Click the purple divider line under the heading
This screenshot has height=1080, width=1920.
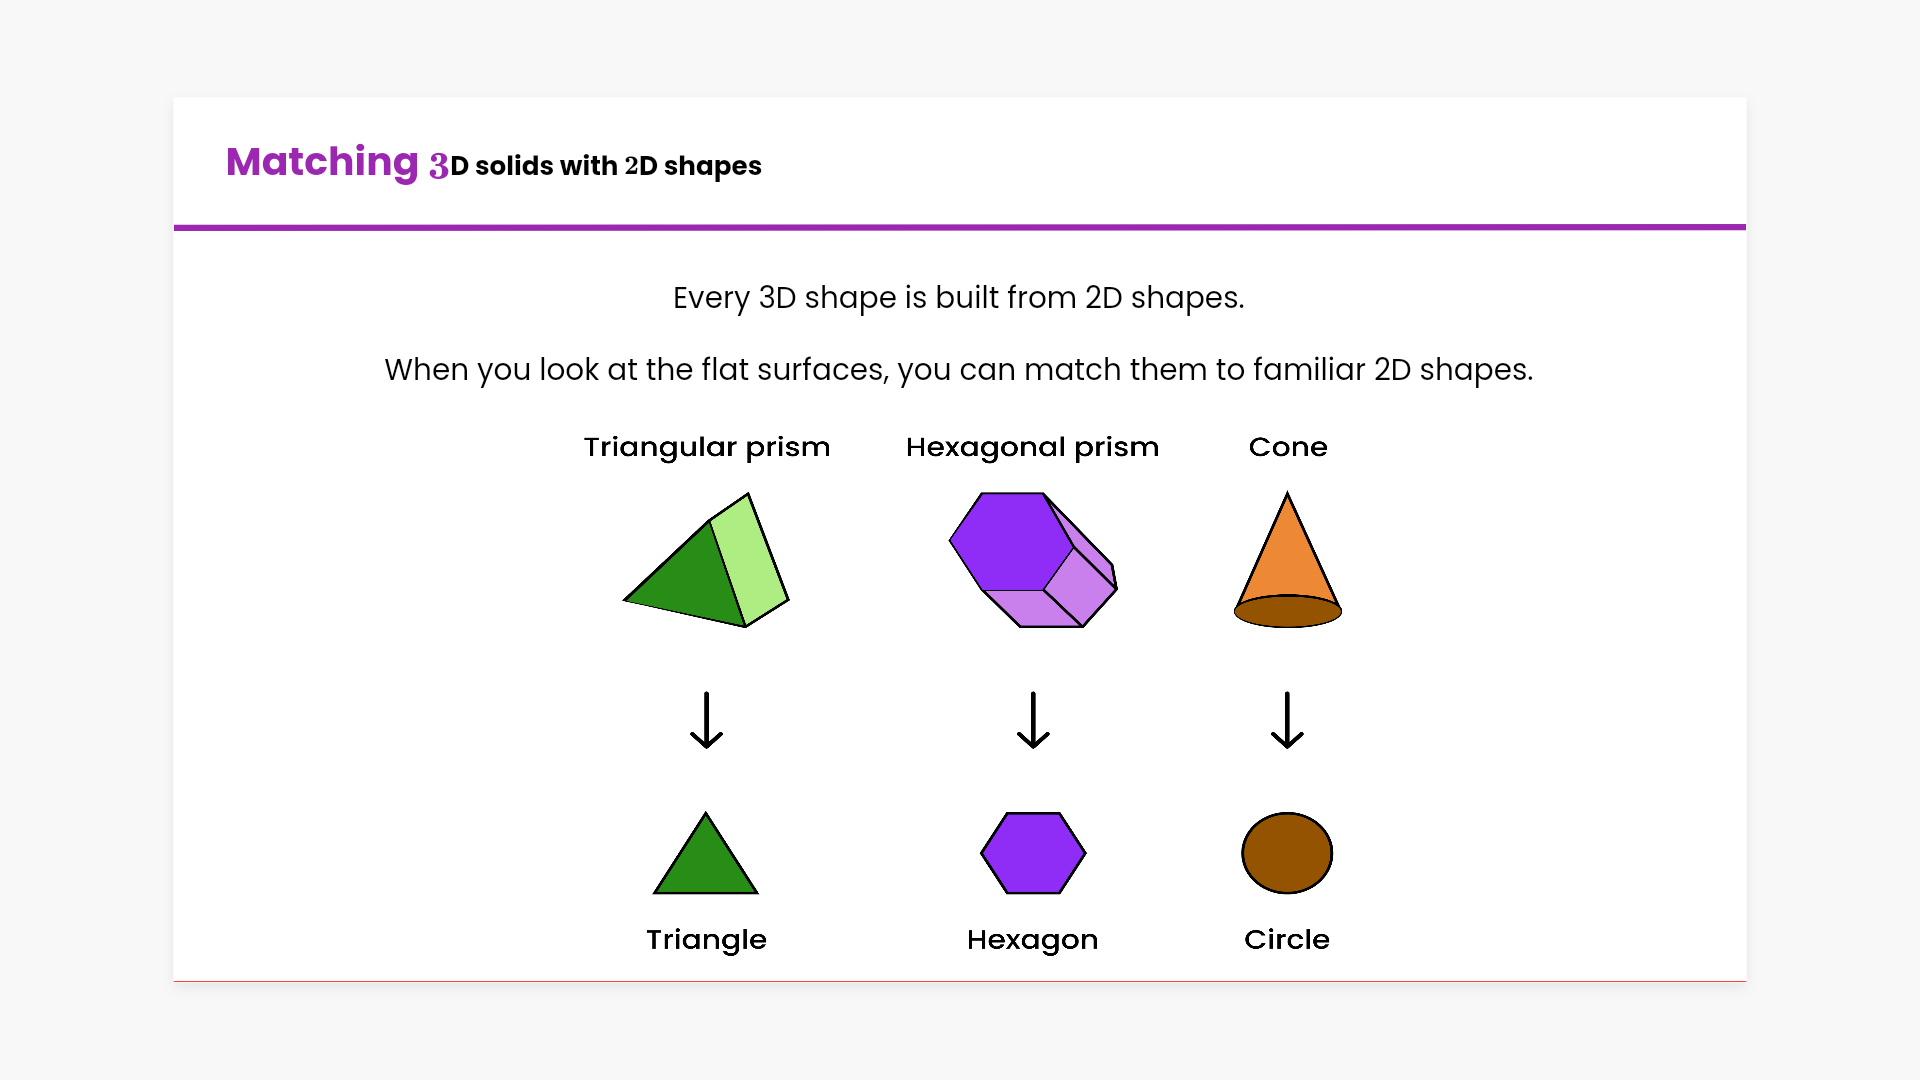point(960,227)
